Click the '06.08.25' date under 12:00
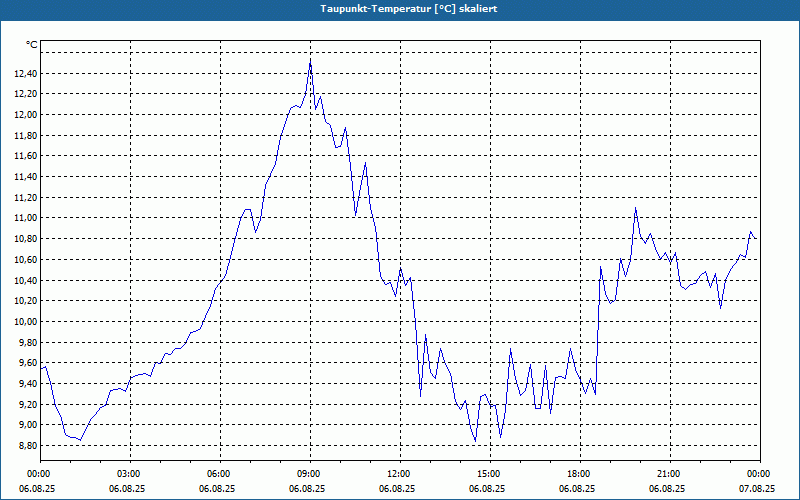Image resolution: width=800 pixels, height=500 pixels. (x=397, y=489)
